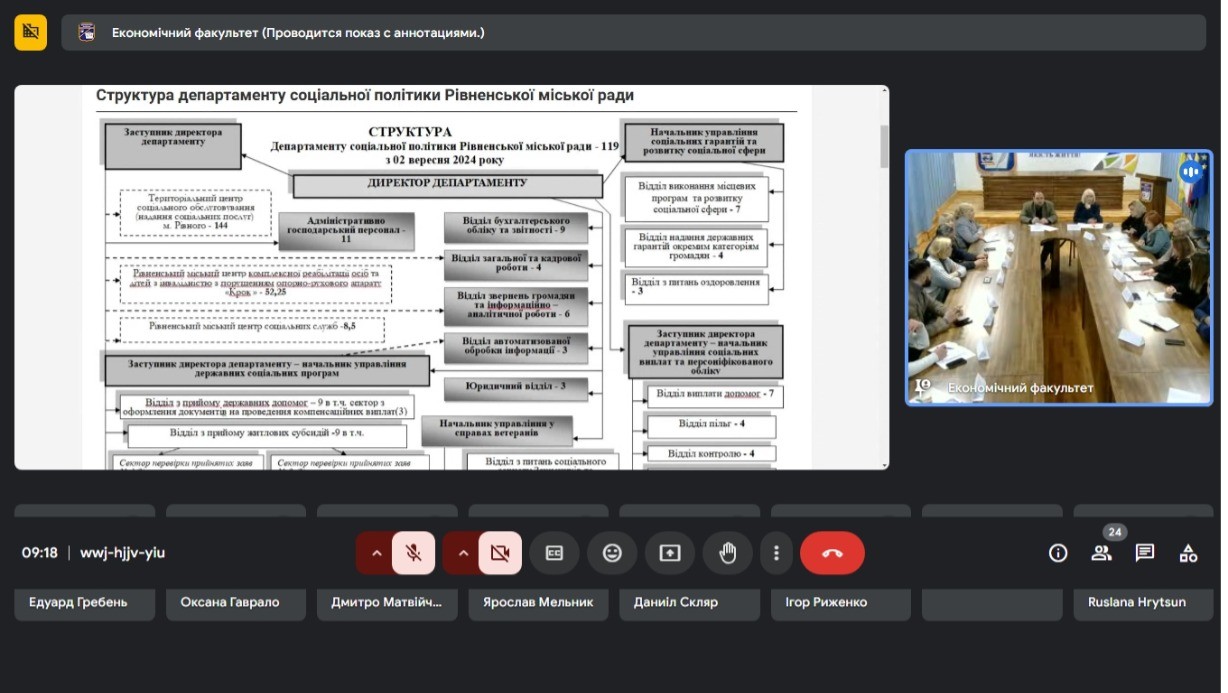Image resolution: width=1228 pixels, height=693 pixels.
Task: Click the Ігор Риженко participant tile
Action: [841, 603]
